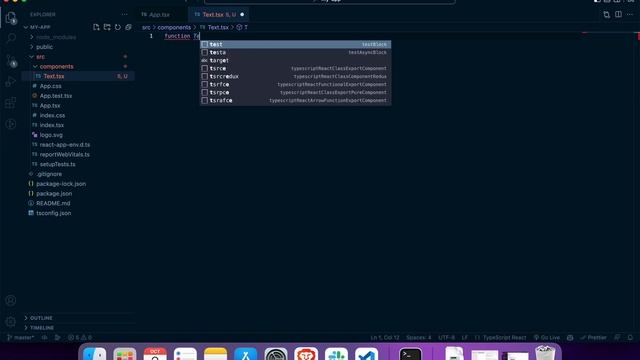Change end of line via LF

[x=464, y=338]
